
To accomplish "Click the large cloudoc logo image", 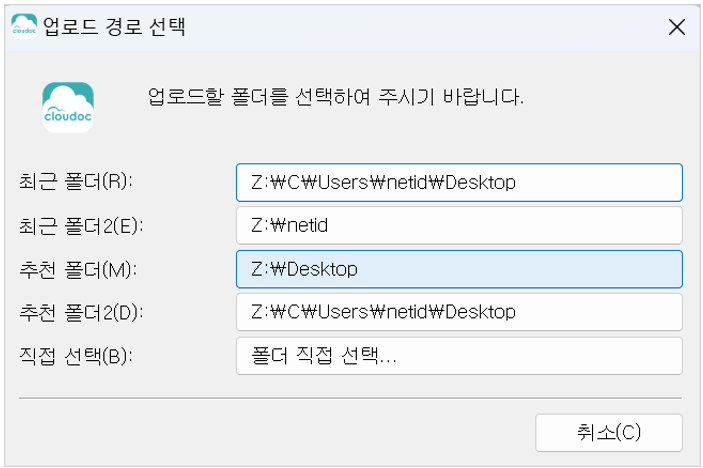I will click(68, 107).
